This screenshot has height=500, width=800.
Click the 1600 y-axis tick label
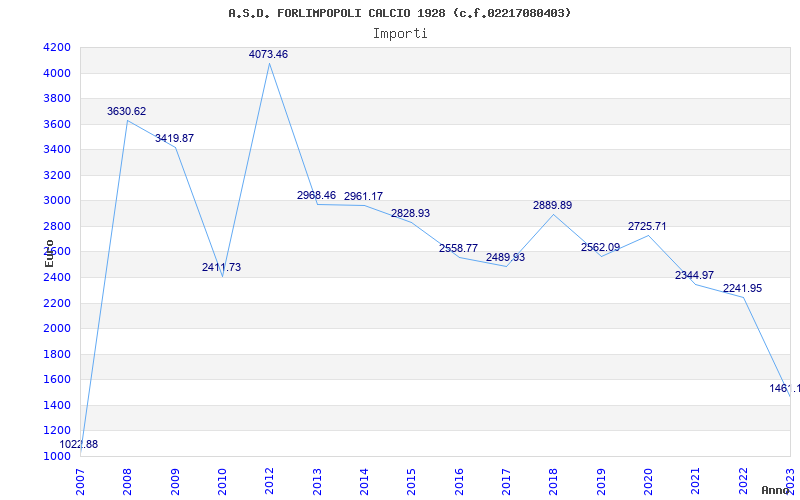click(57, 380)
